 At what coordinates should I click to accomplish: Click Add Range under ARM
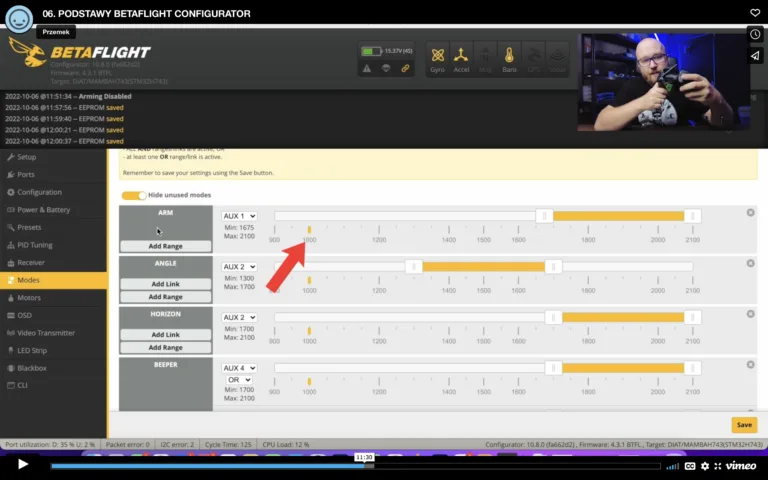click(166, 246)
